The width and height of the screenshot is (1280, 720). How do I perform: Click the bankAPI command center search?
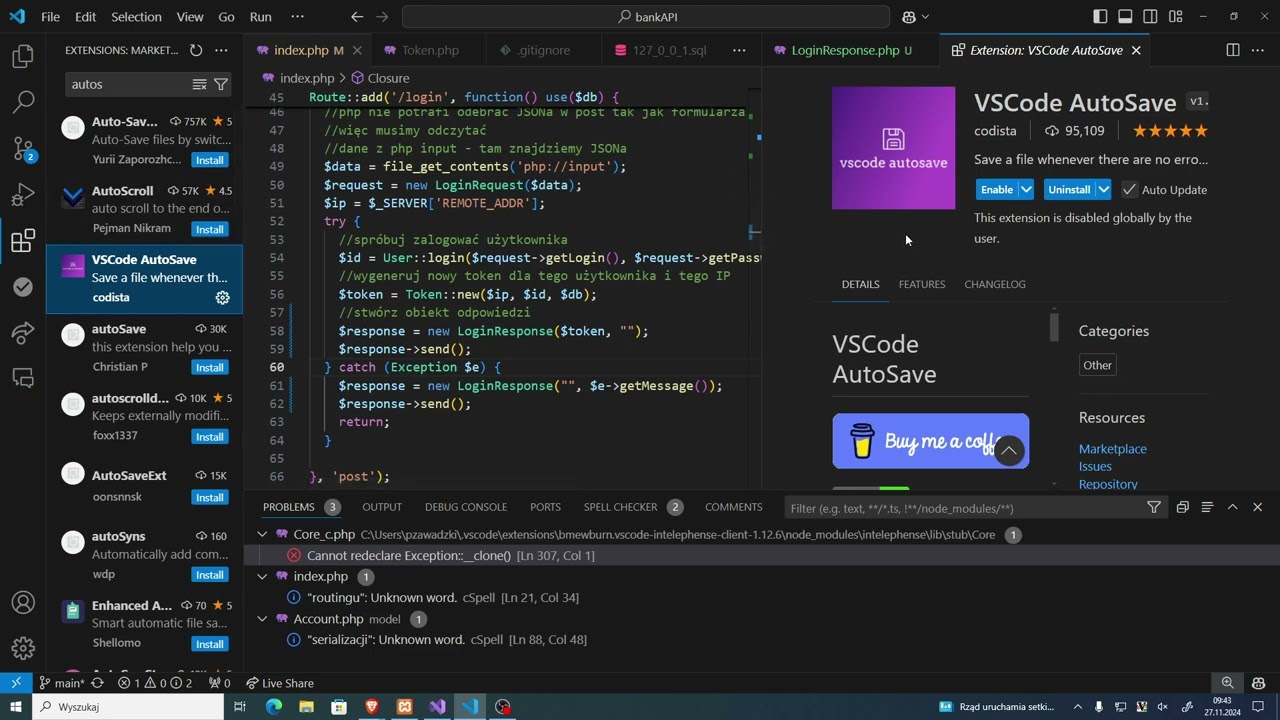pyautogui.click(x=646, y=17)
